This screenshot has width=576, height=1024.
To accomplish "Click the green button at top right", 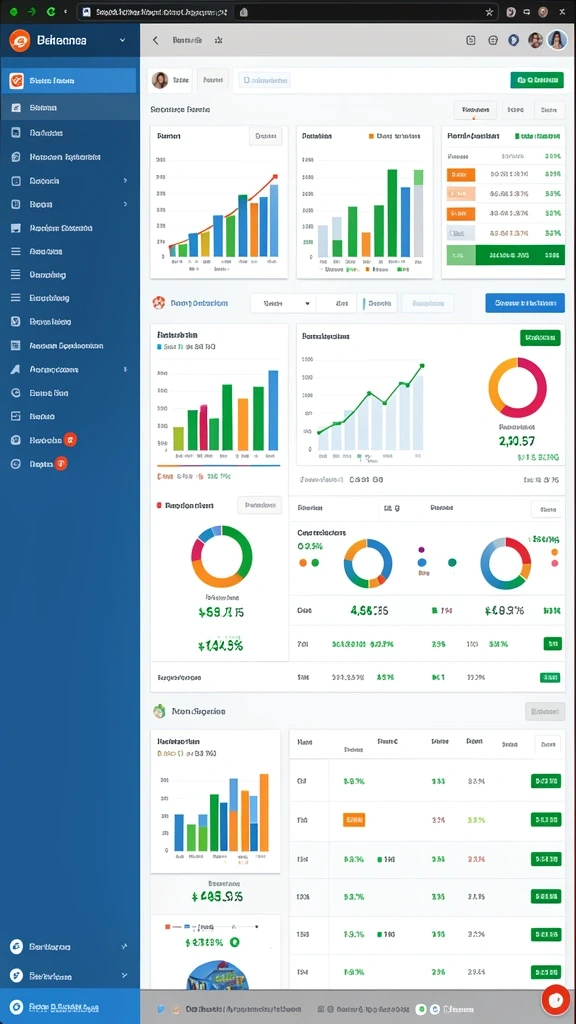I will click(537, 80).
